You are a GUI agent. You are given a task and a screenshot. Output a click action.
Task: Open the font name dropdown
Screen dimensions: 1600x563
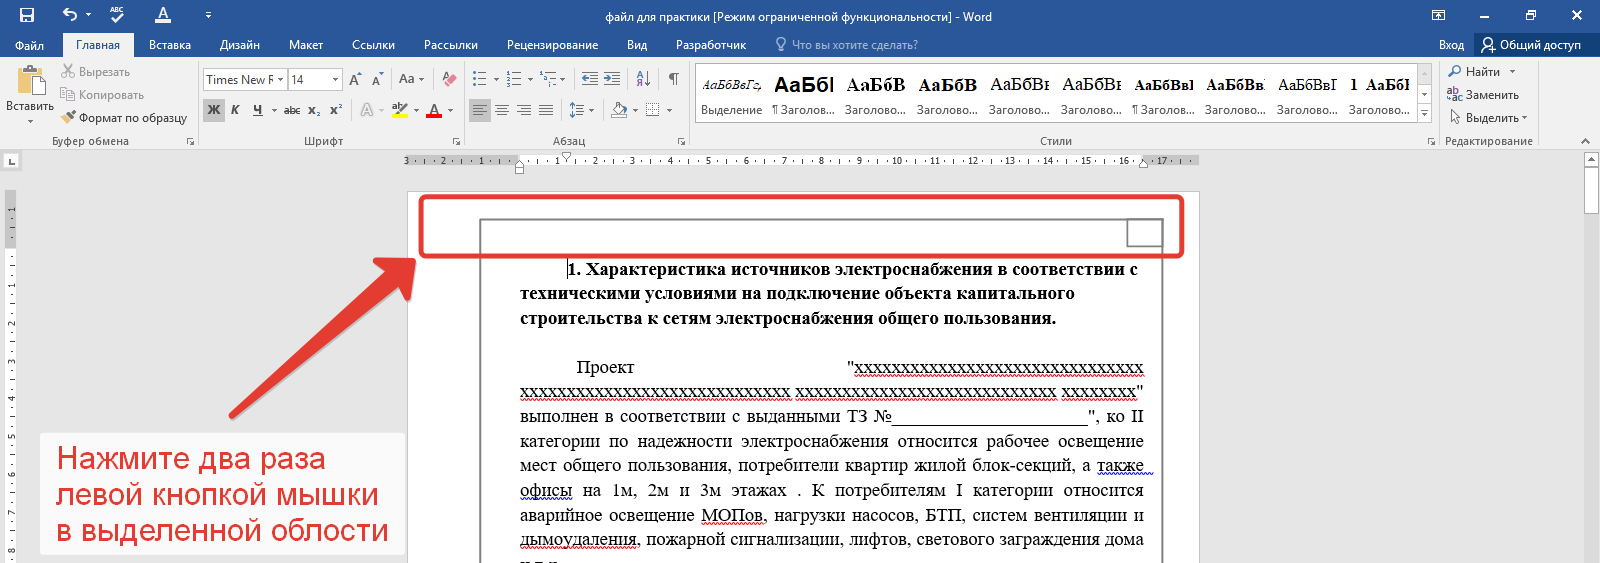click(281, 79)
